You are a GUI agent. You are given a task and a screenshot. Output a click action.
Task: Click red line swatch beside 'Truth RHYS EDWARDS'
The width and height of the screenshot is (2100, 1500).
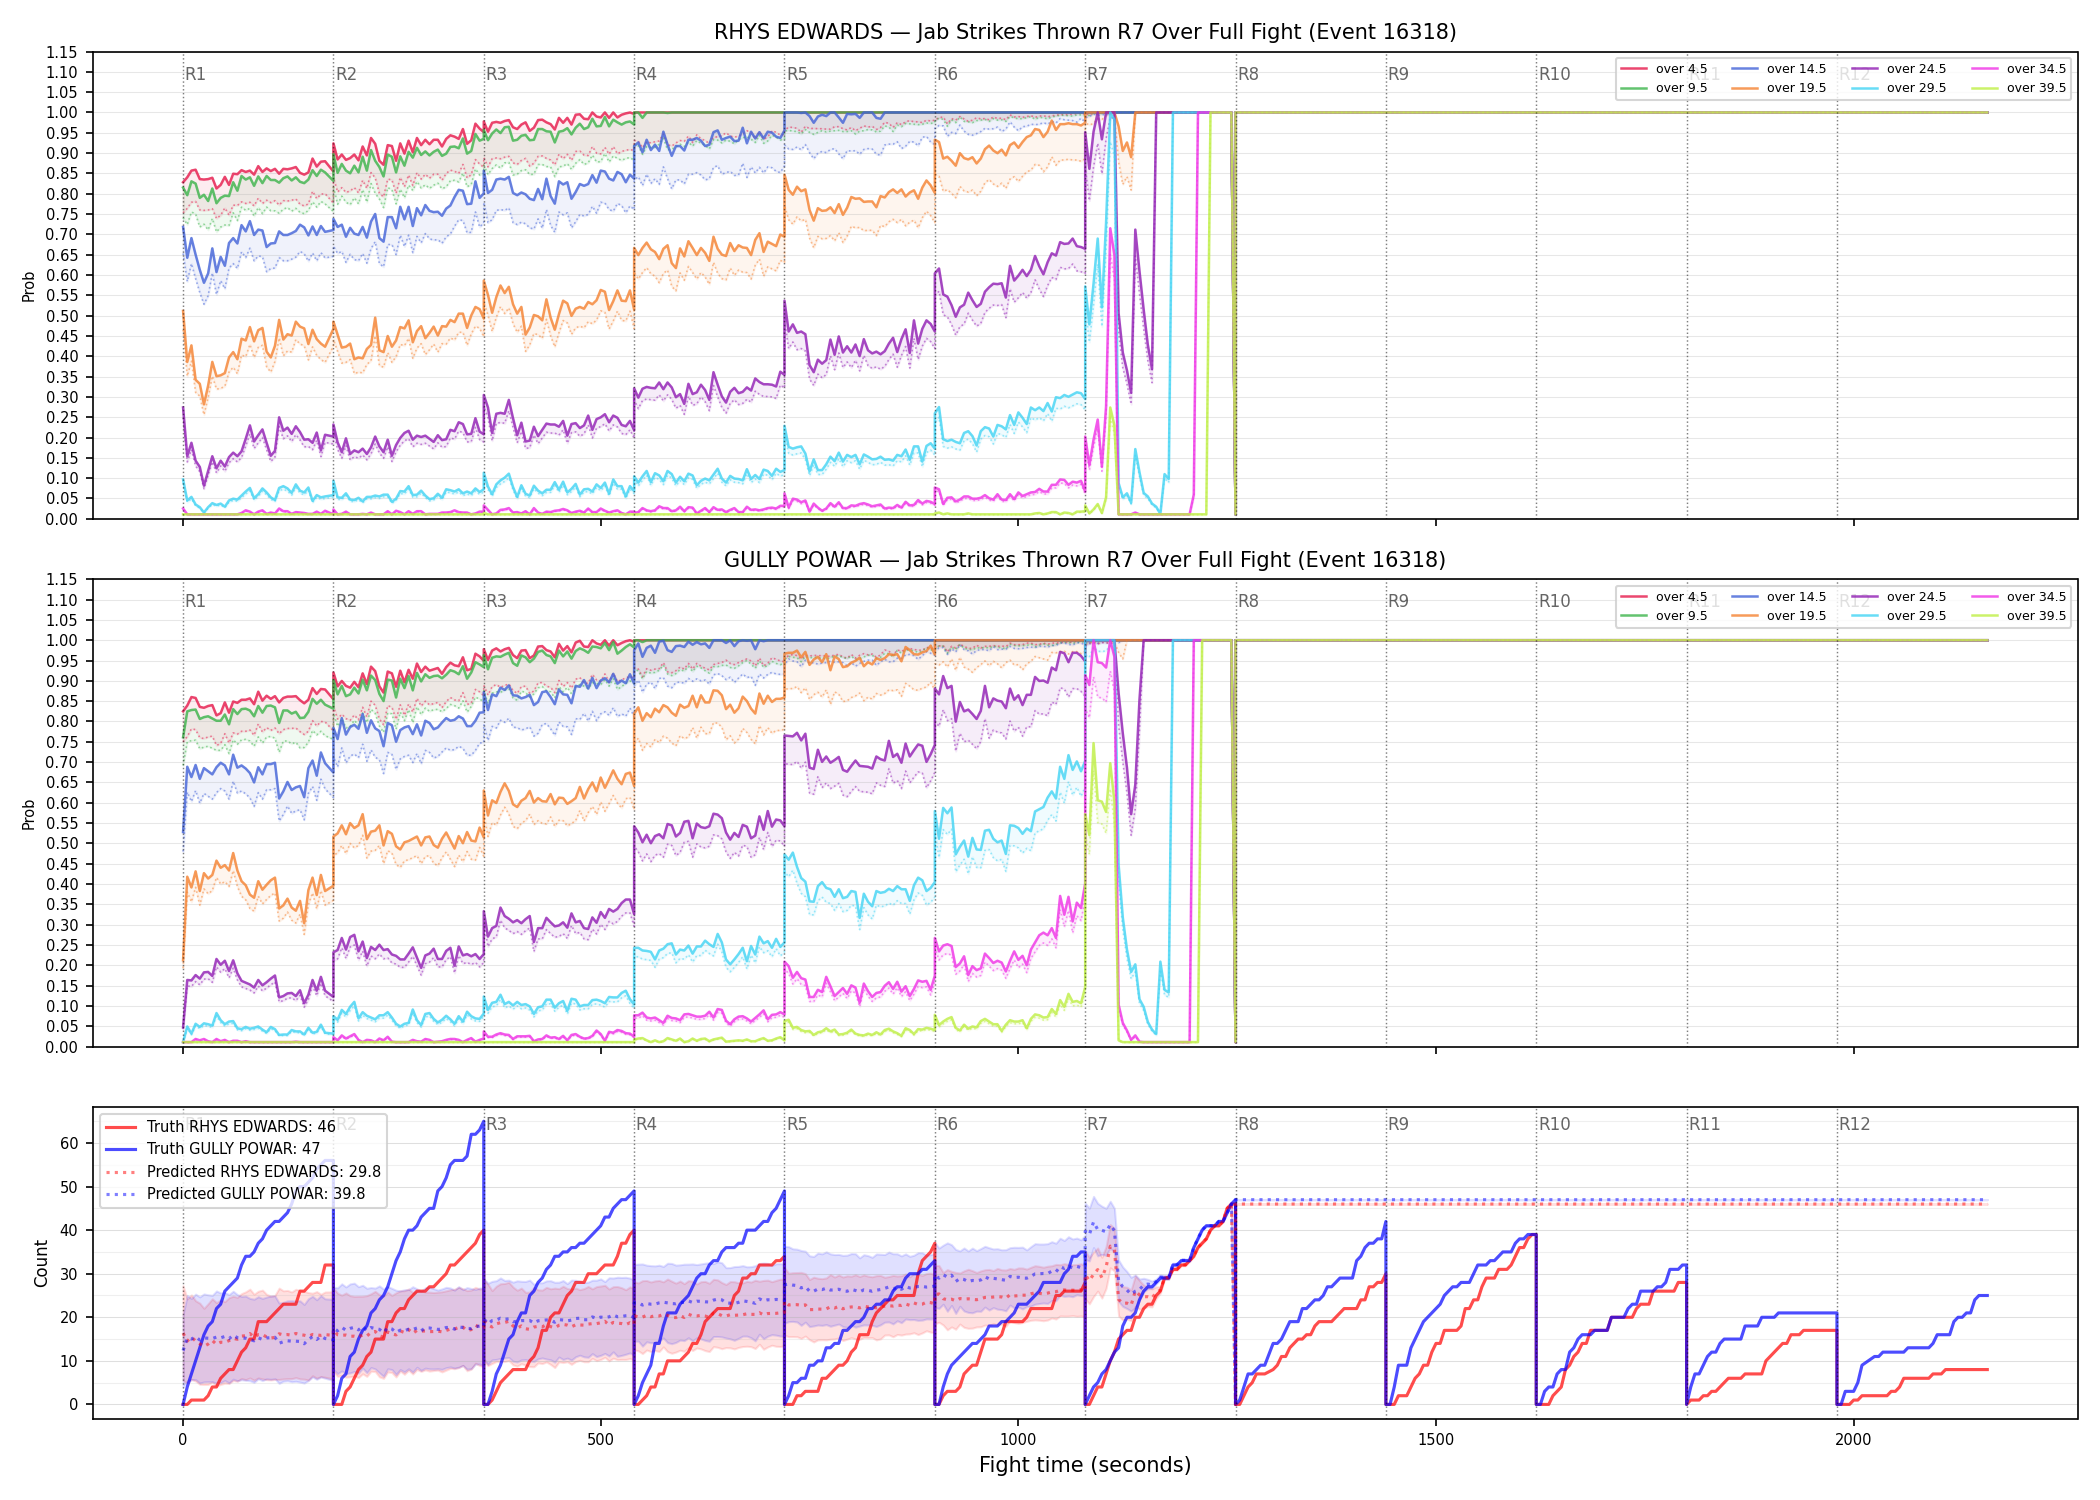[121, 1127]
